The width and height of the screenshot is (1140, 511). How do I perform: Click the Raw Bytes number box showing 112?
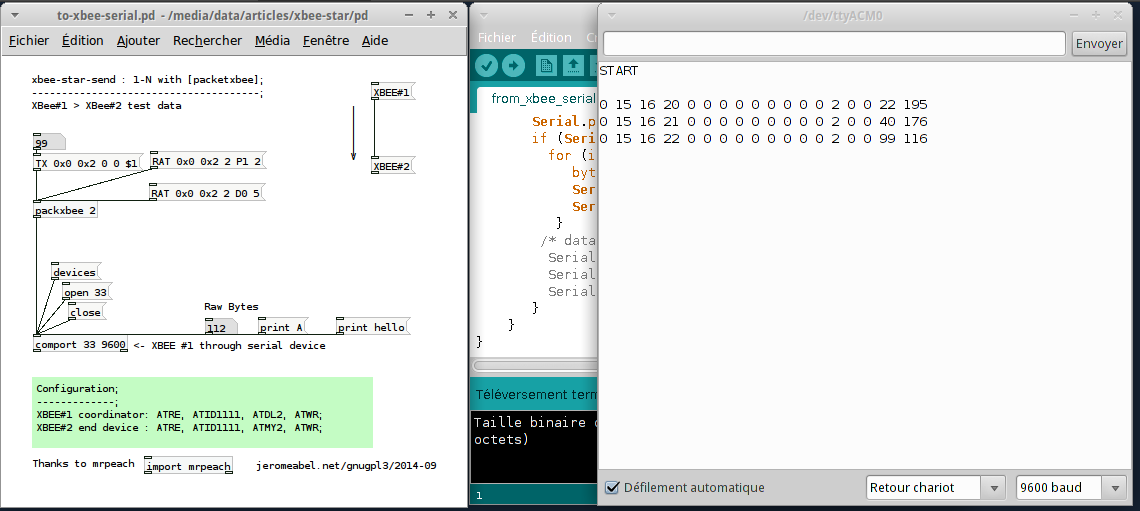point(220,327)
